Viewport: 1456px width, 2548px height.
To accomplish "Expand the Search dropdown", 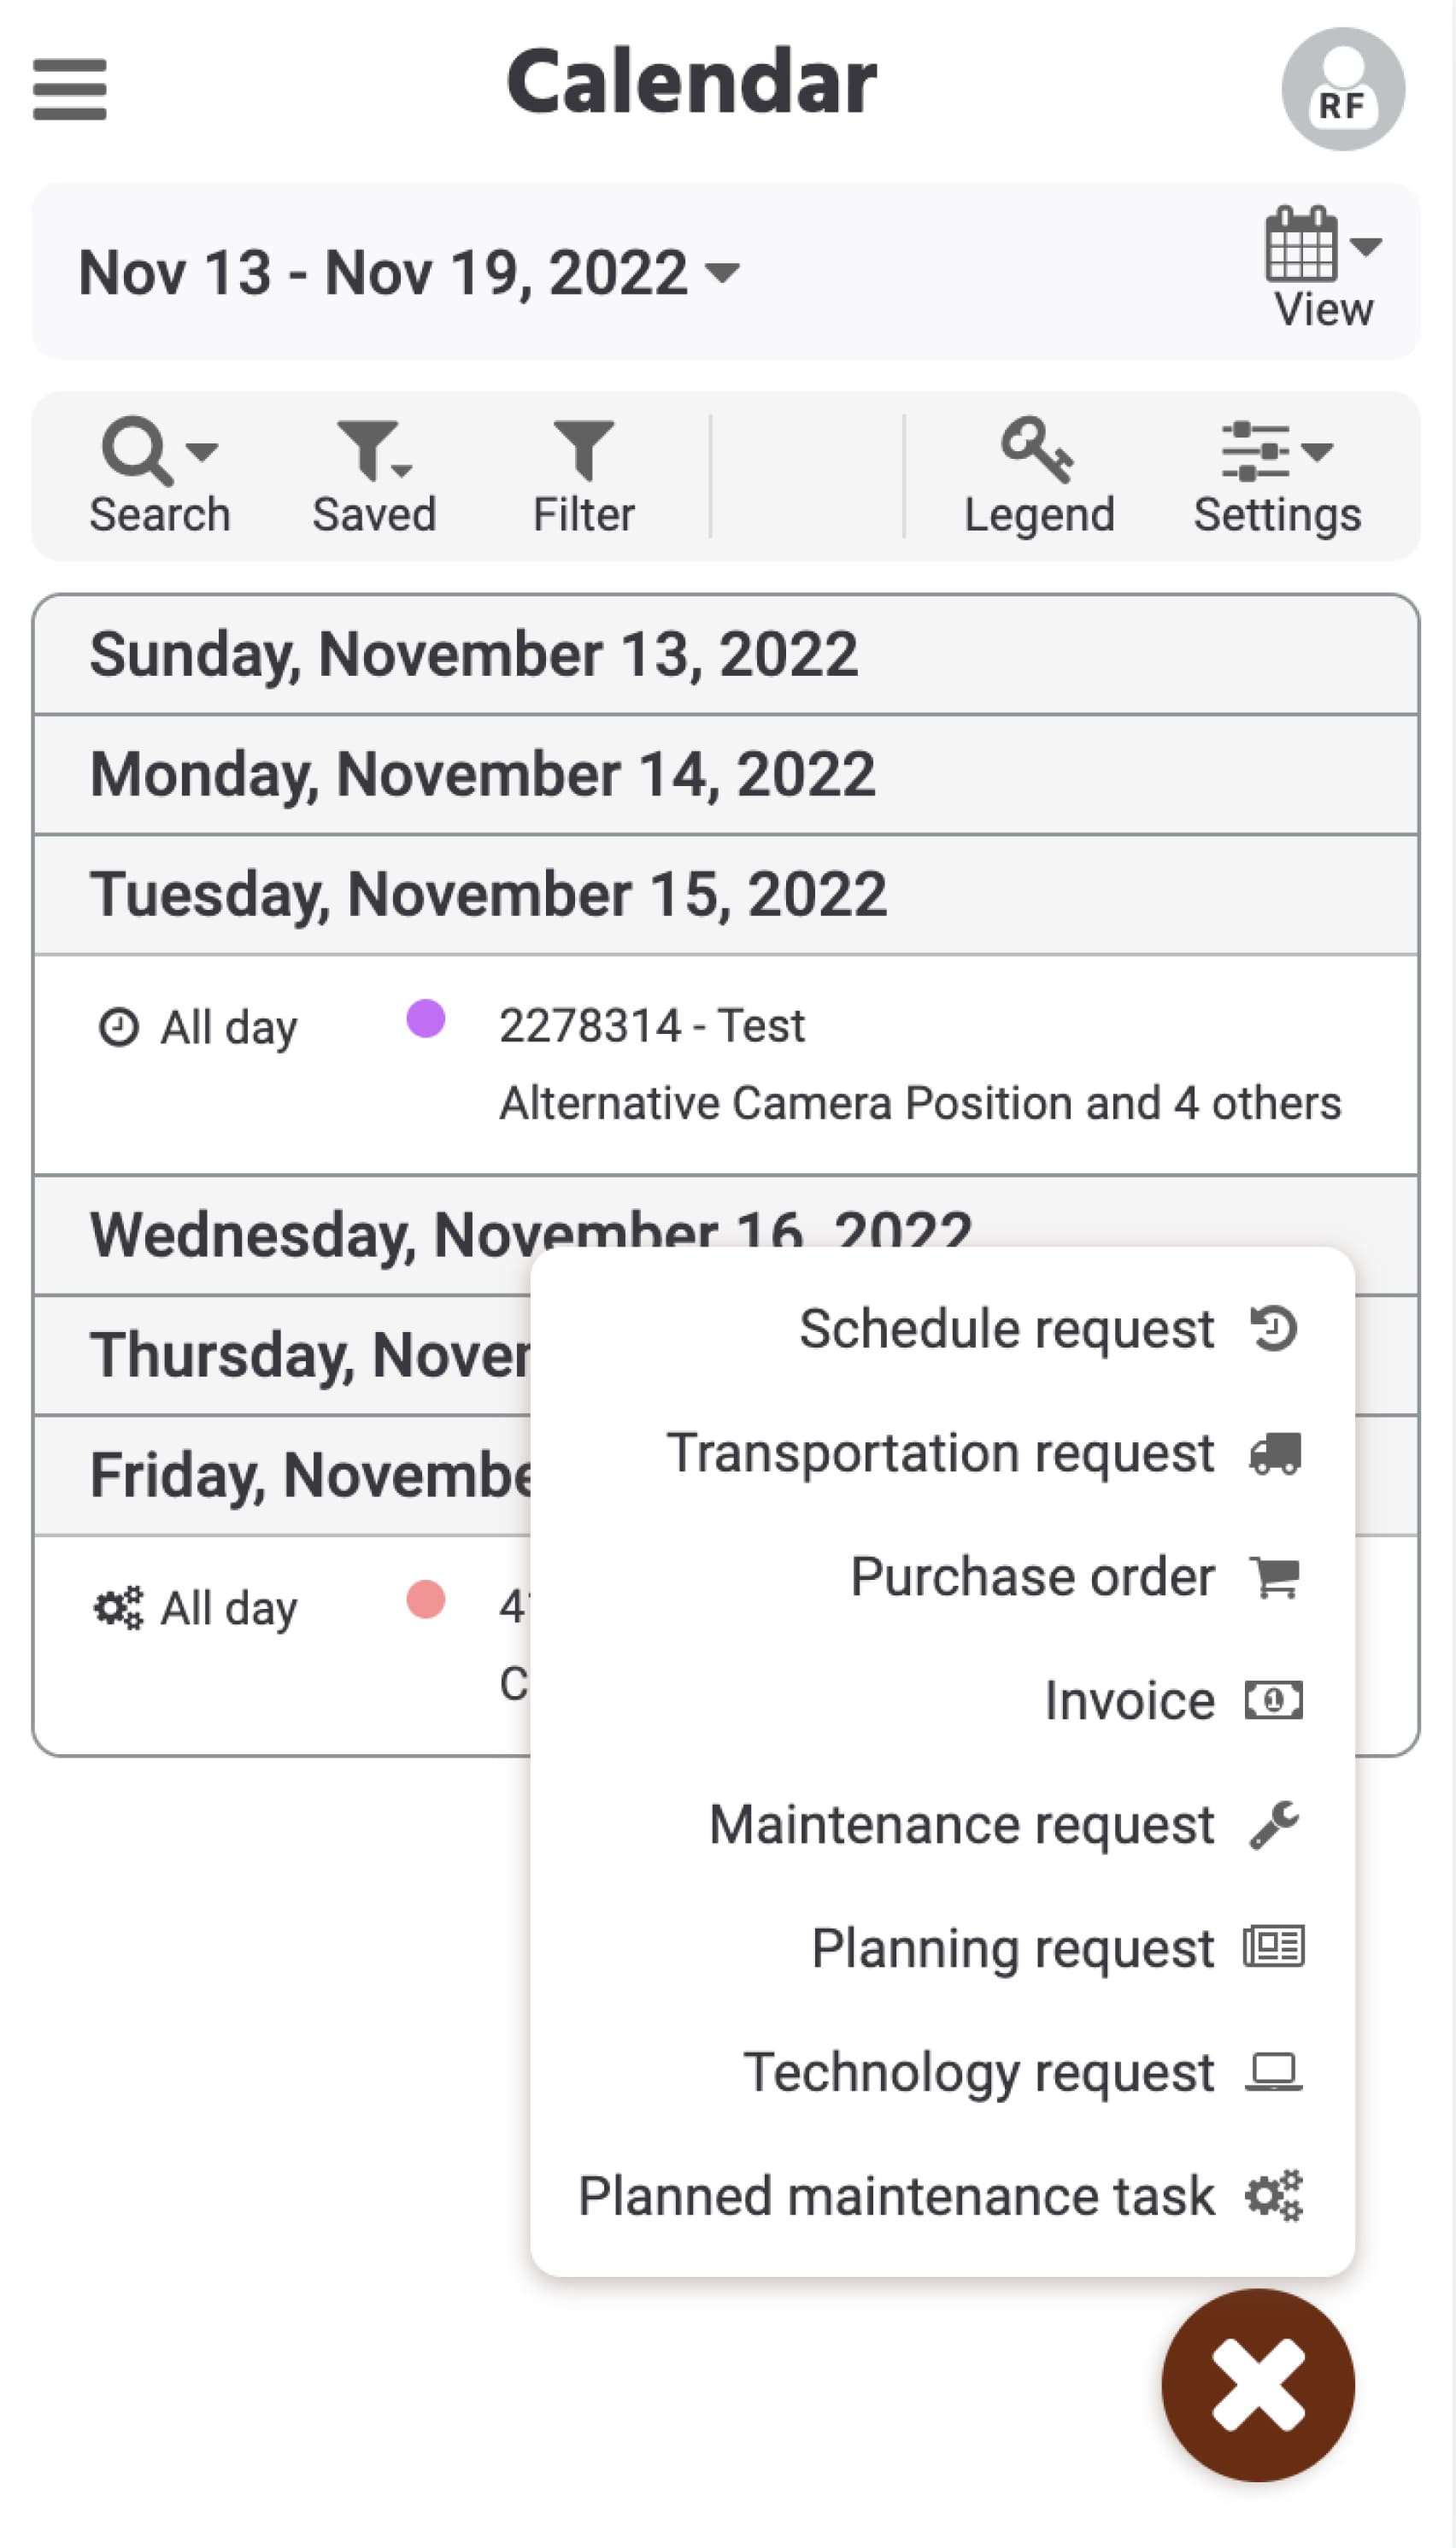I will tap(159, 476).
